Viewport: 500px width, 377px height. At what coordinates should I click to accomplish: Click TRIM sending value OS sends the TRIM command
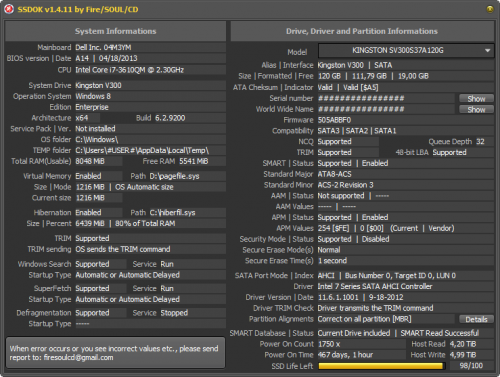pos(123,249)
